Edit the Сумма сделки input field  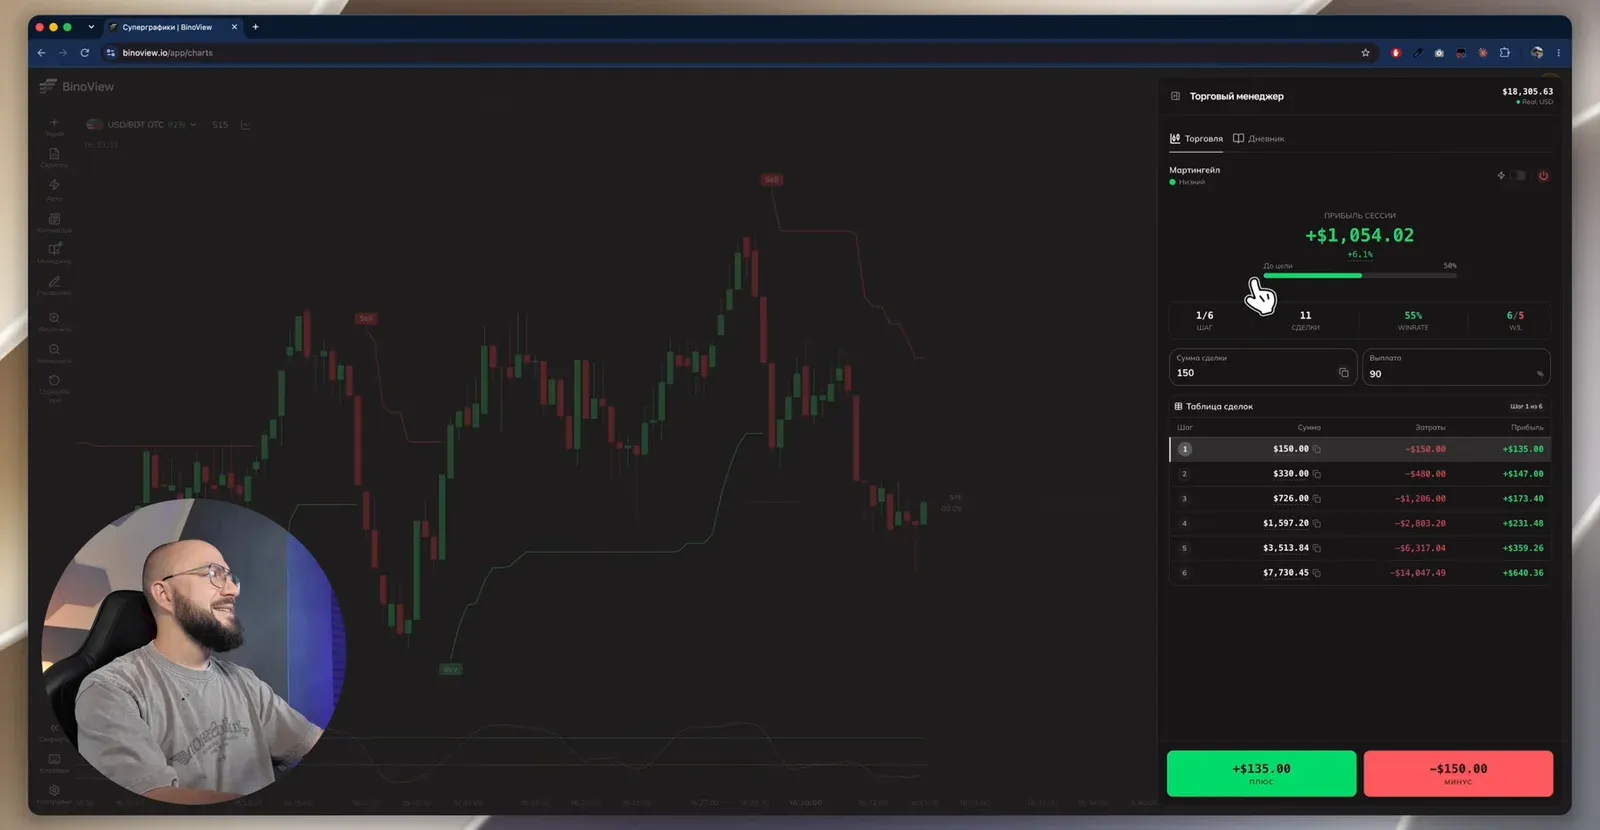[x=1262, y=367]
